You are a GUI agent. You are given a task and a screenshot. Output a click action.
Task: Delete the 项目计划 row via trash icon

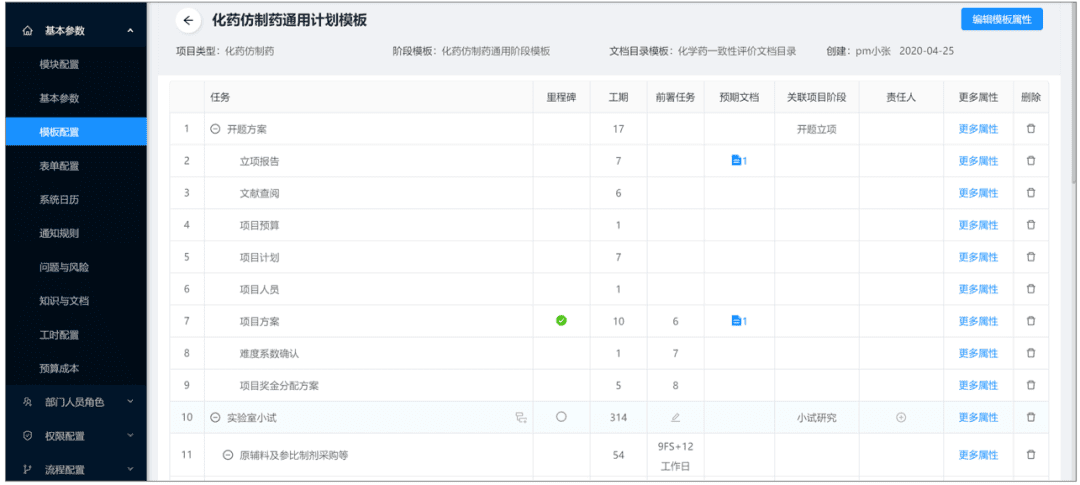coord(1030,257)
